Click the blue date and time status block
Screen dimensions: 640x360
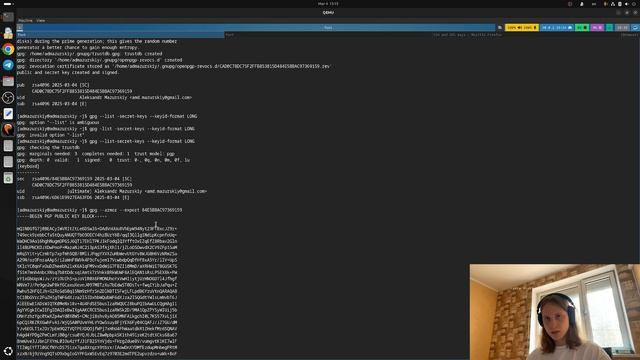(x=557, y=28)
